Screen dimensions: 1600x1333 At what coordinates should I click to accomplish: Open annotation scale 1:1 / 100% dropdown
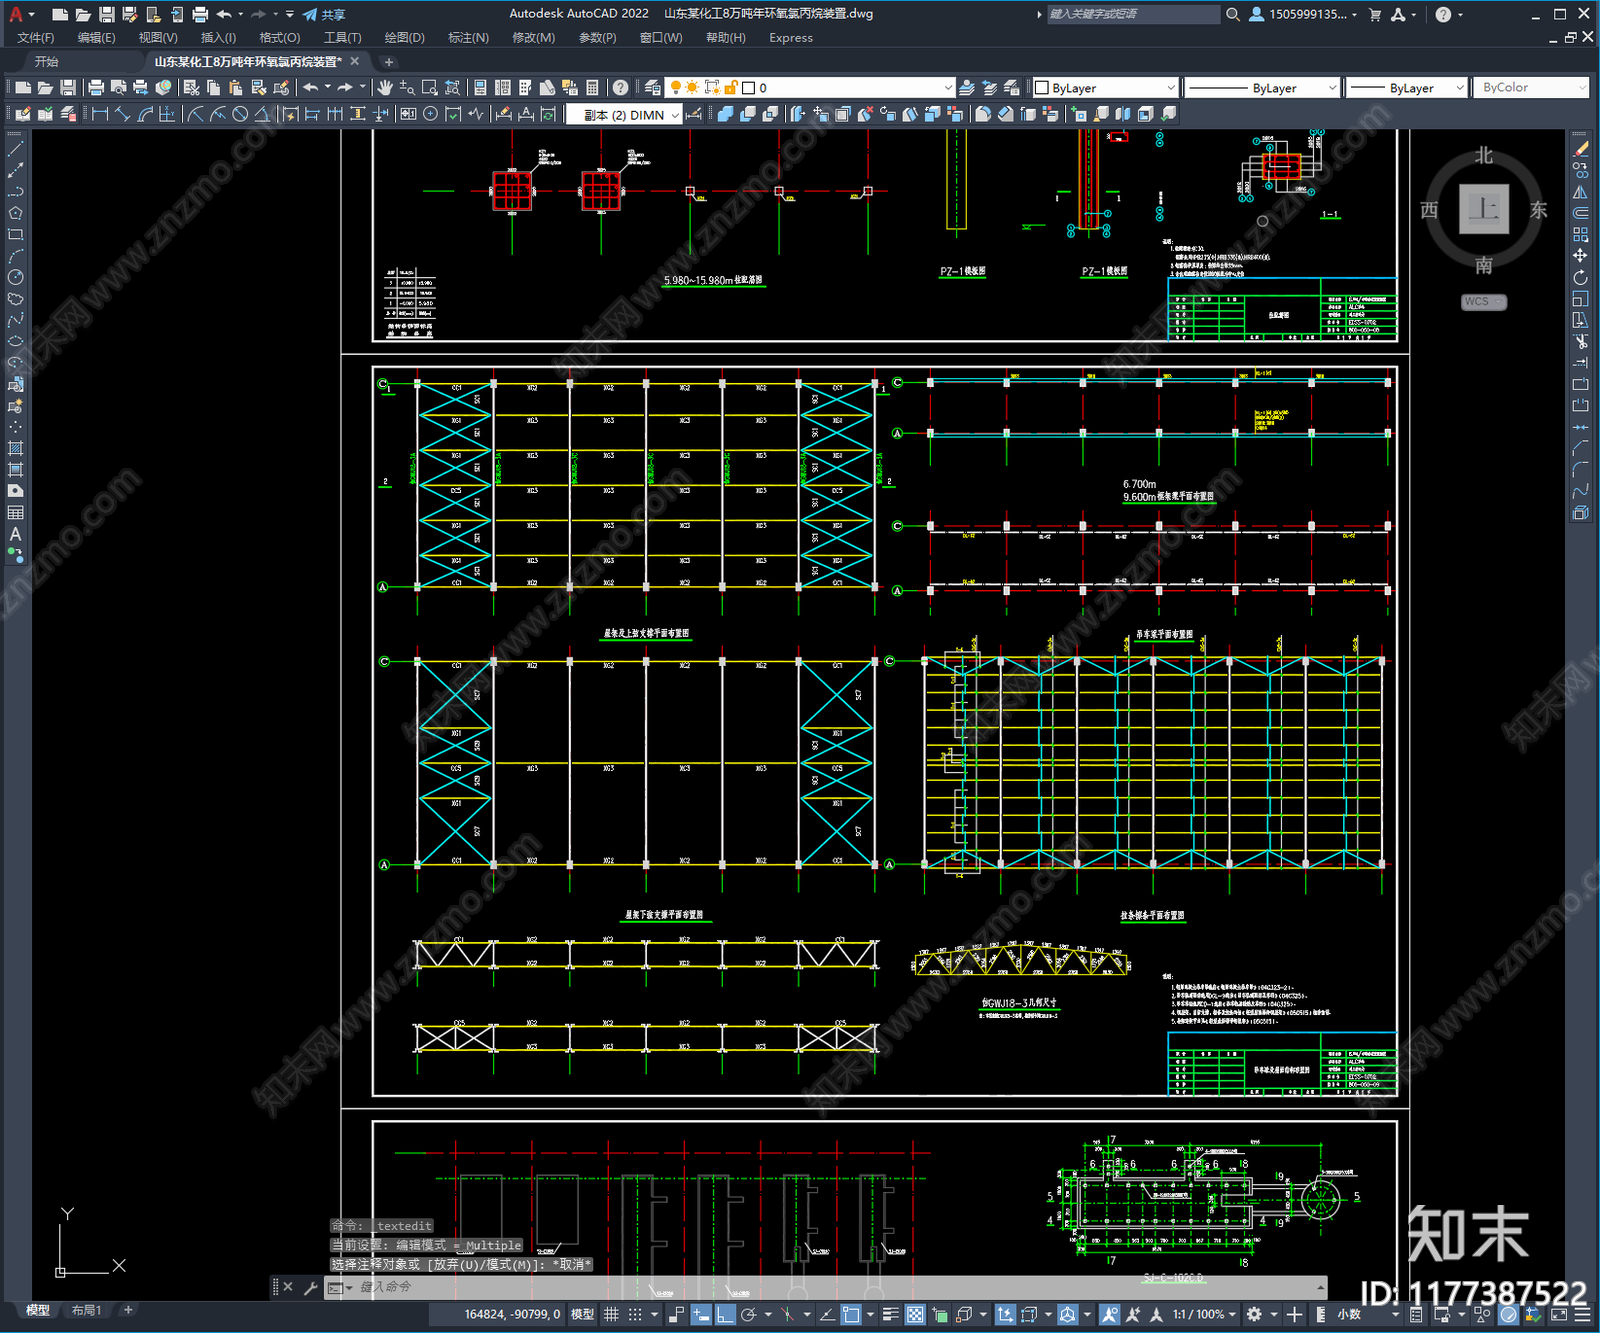click(x=1204, y=1314)
